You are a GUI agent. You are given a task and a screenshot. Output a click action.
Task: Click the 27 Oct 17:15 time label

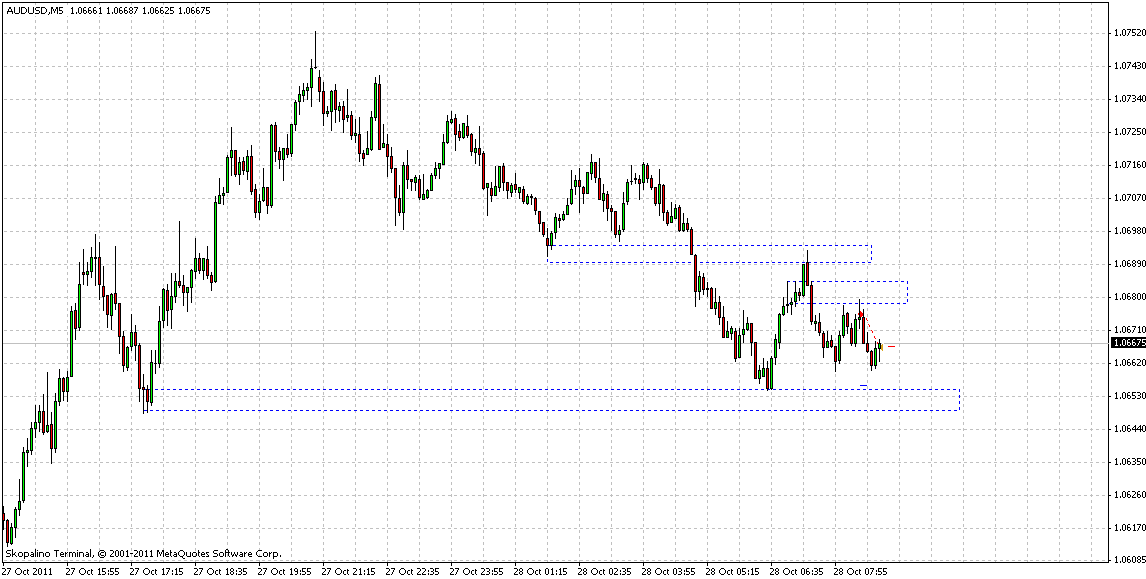click(x=154, y=570)
